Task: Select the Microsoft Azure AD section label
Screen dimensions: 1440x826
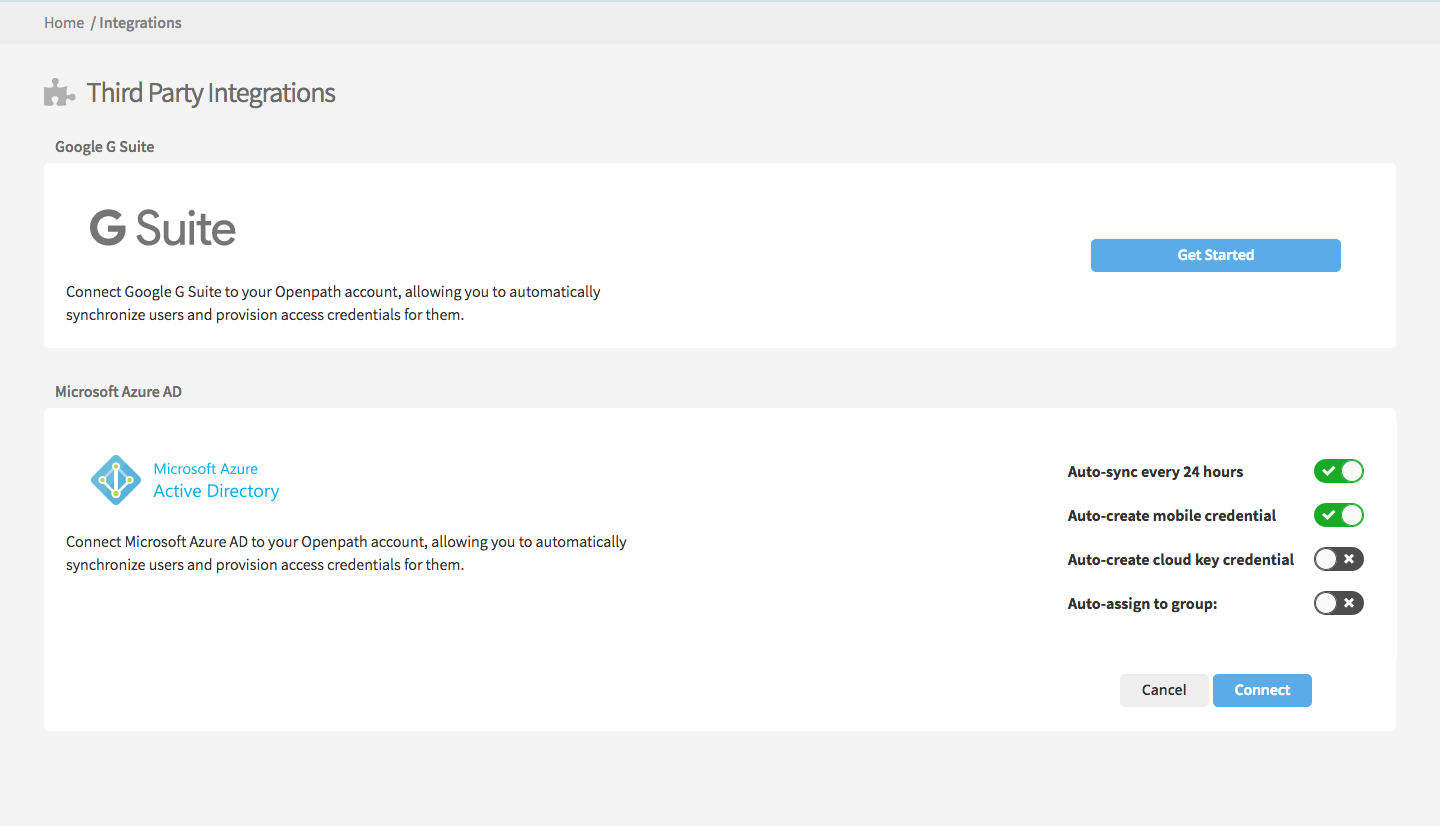Action: 118,391
